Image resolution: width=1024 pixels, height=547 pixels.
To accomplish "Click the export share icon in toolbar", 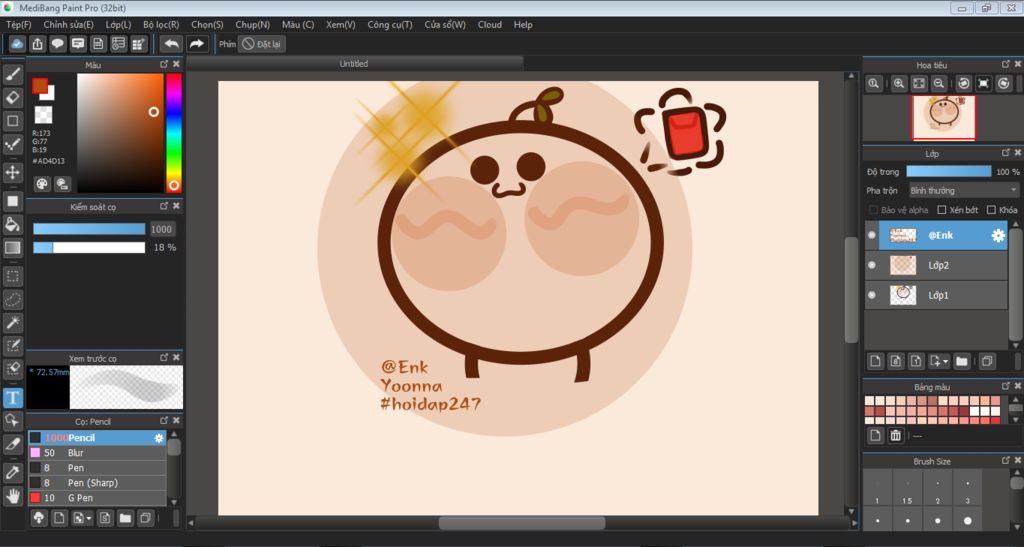I will (37, 44).
